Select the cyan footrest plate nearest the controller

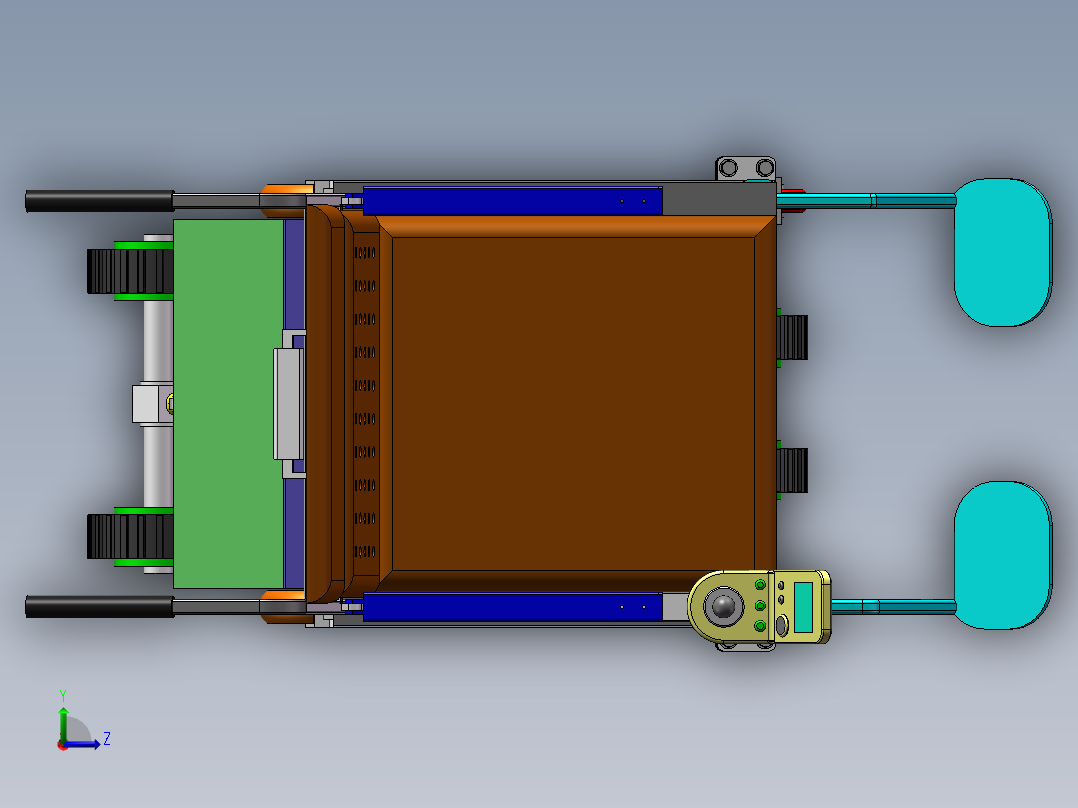1002,555
